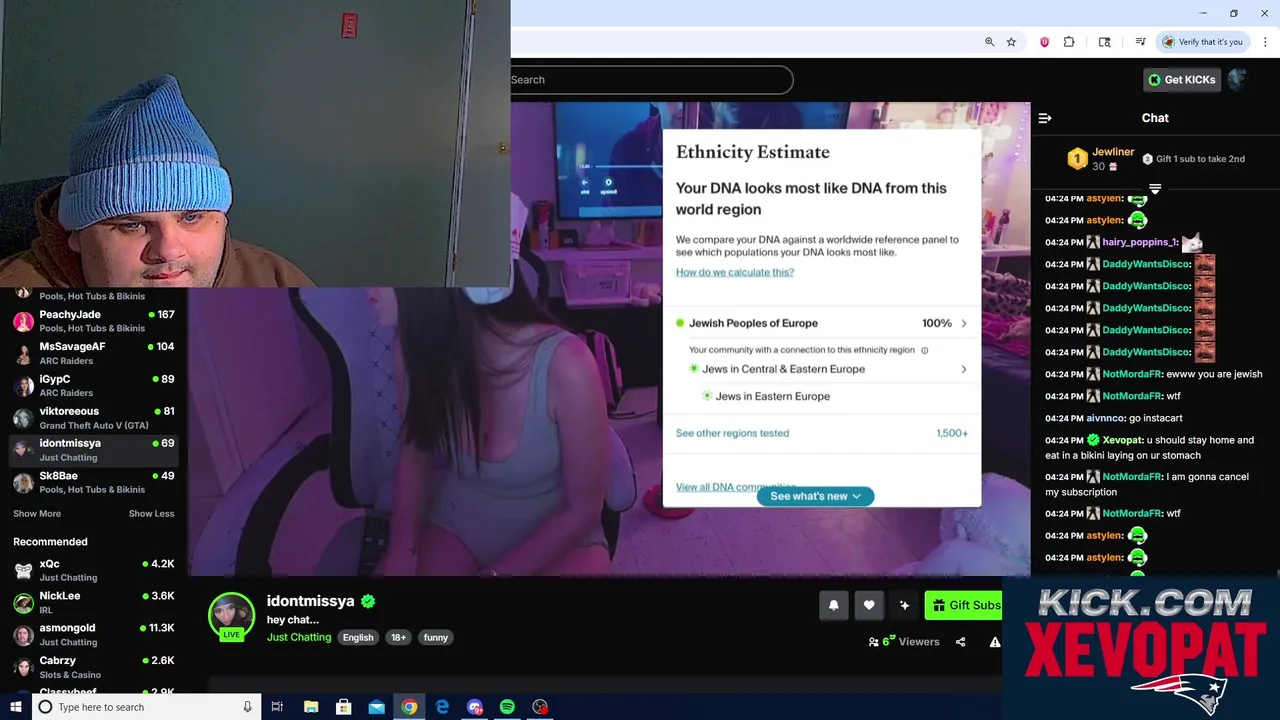Viewport: 1280px width, 720px height.
Task: Click the info icon beside ethnicity region text
Action: point(924,350)
